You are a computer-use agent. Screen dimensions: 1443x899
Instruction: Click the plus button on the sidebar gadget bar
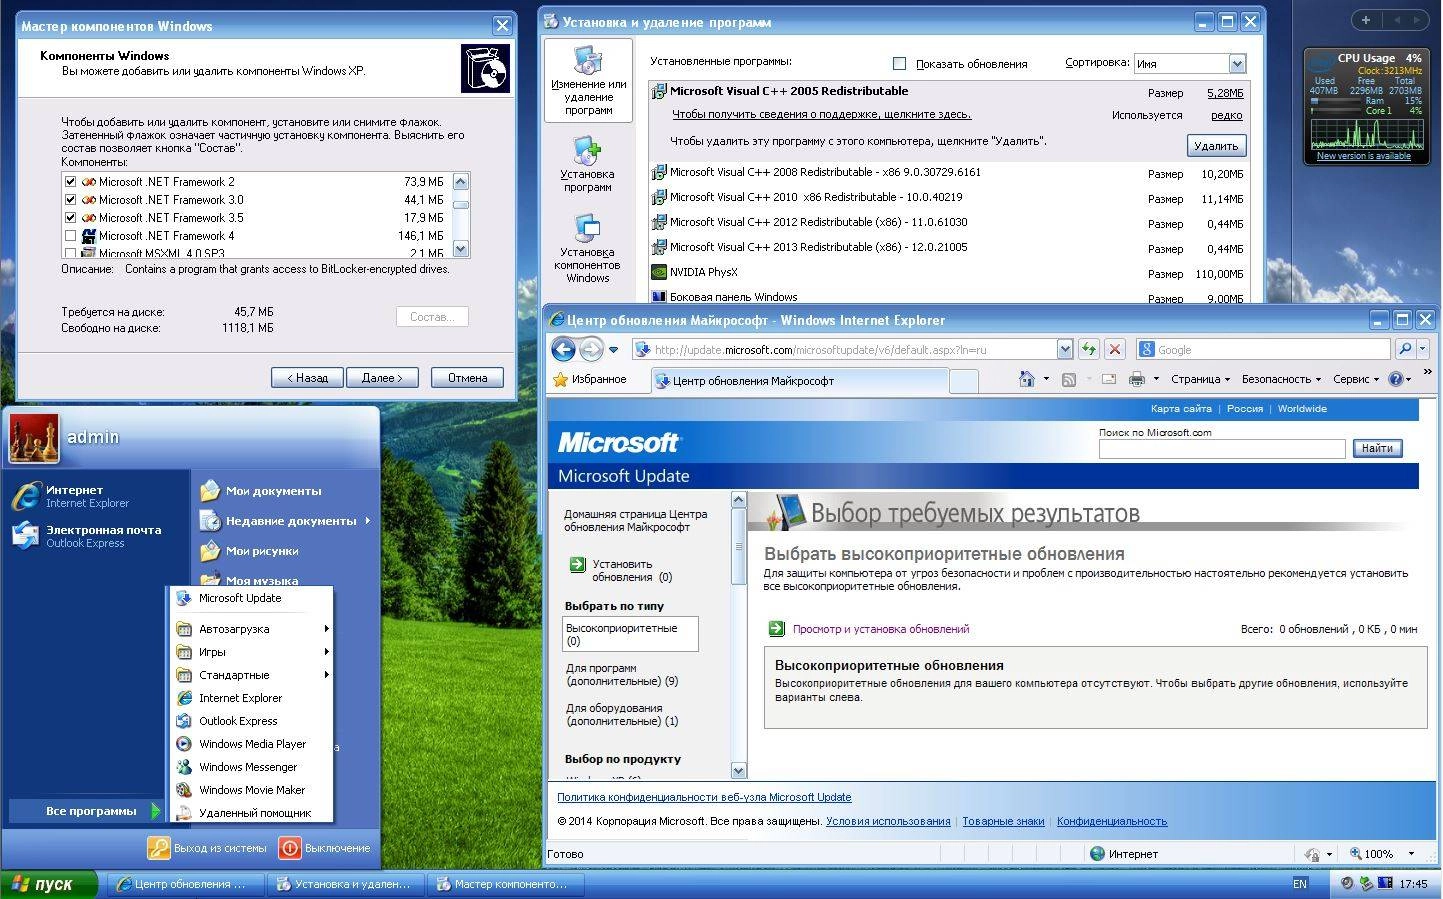(x=1365, y=19)
